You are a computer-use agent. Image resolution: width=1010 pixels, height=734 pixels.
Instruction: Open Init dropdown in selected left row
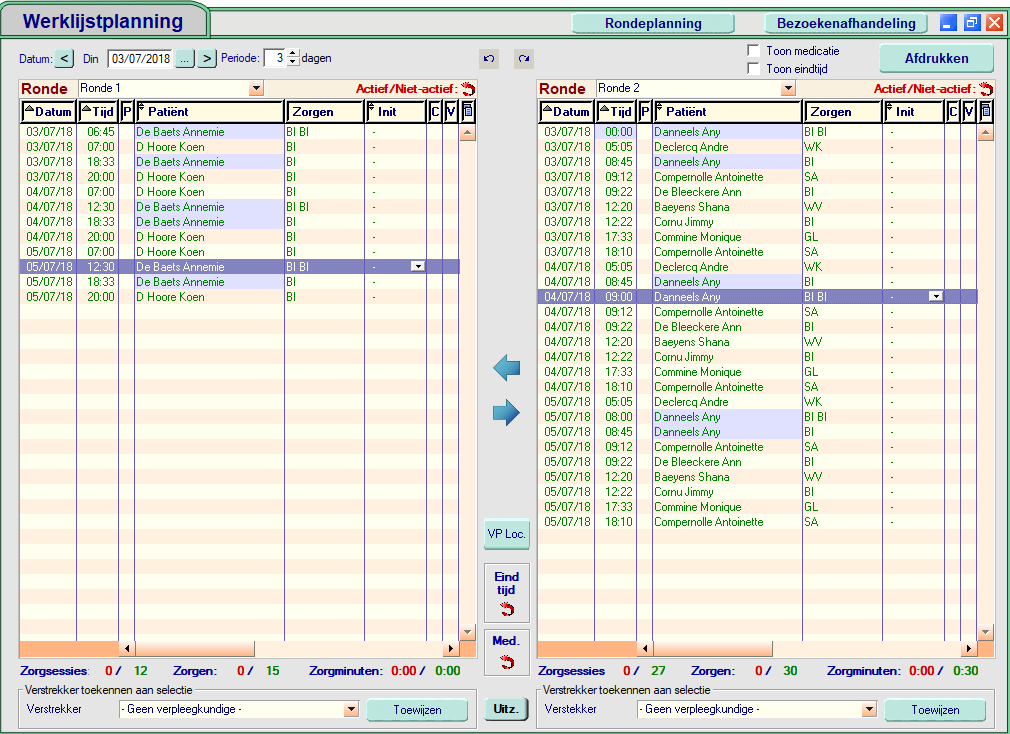tap(418, 267)
